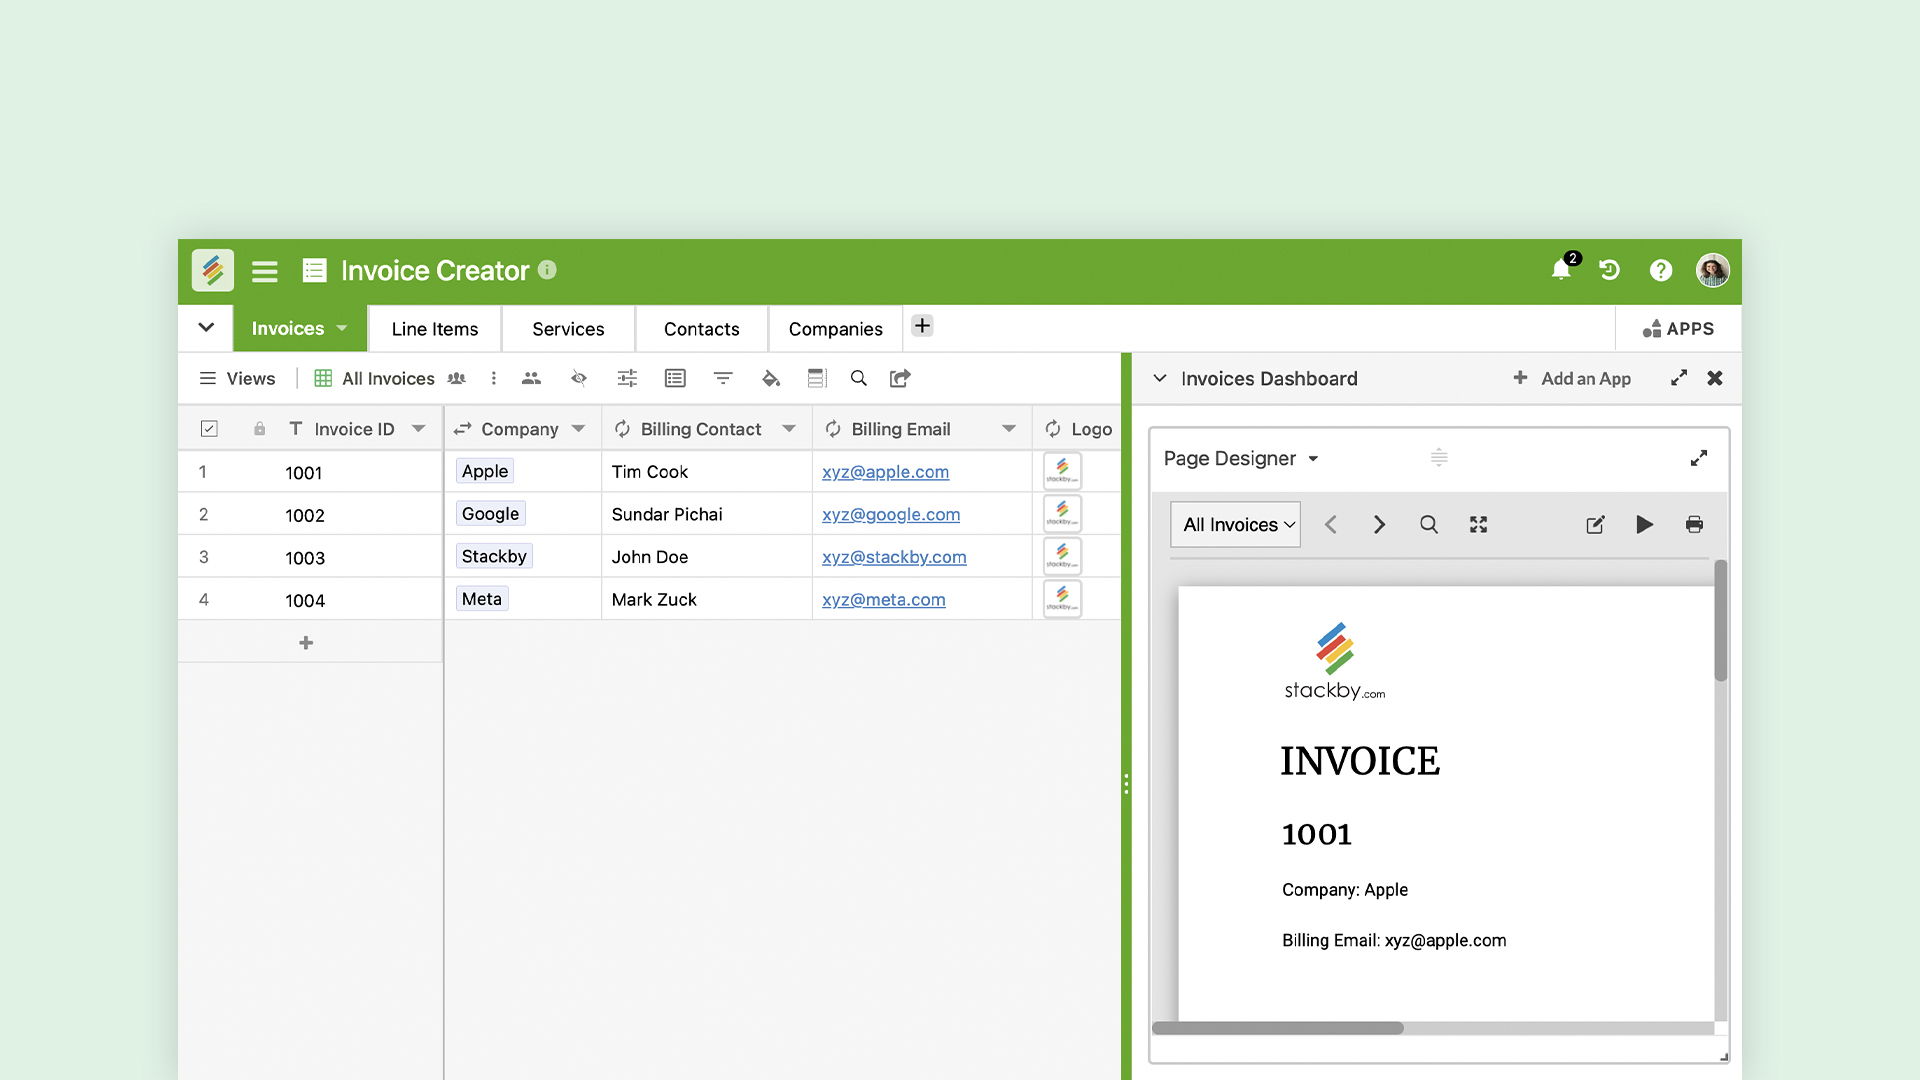Click the notifications bell icon
The width and height of the screenshot is (1920, 1080).
tap(1560, 270)
